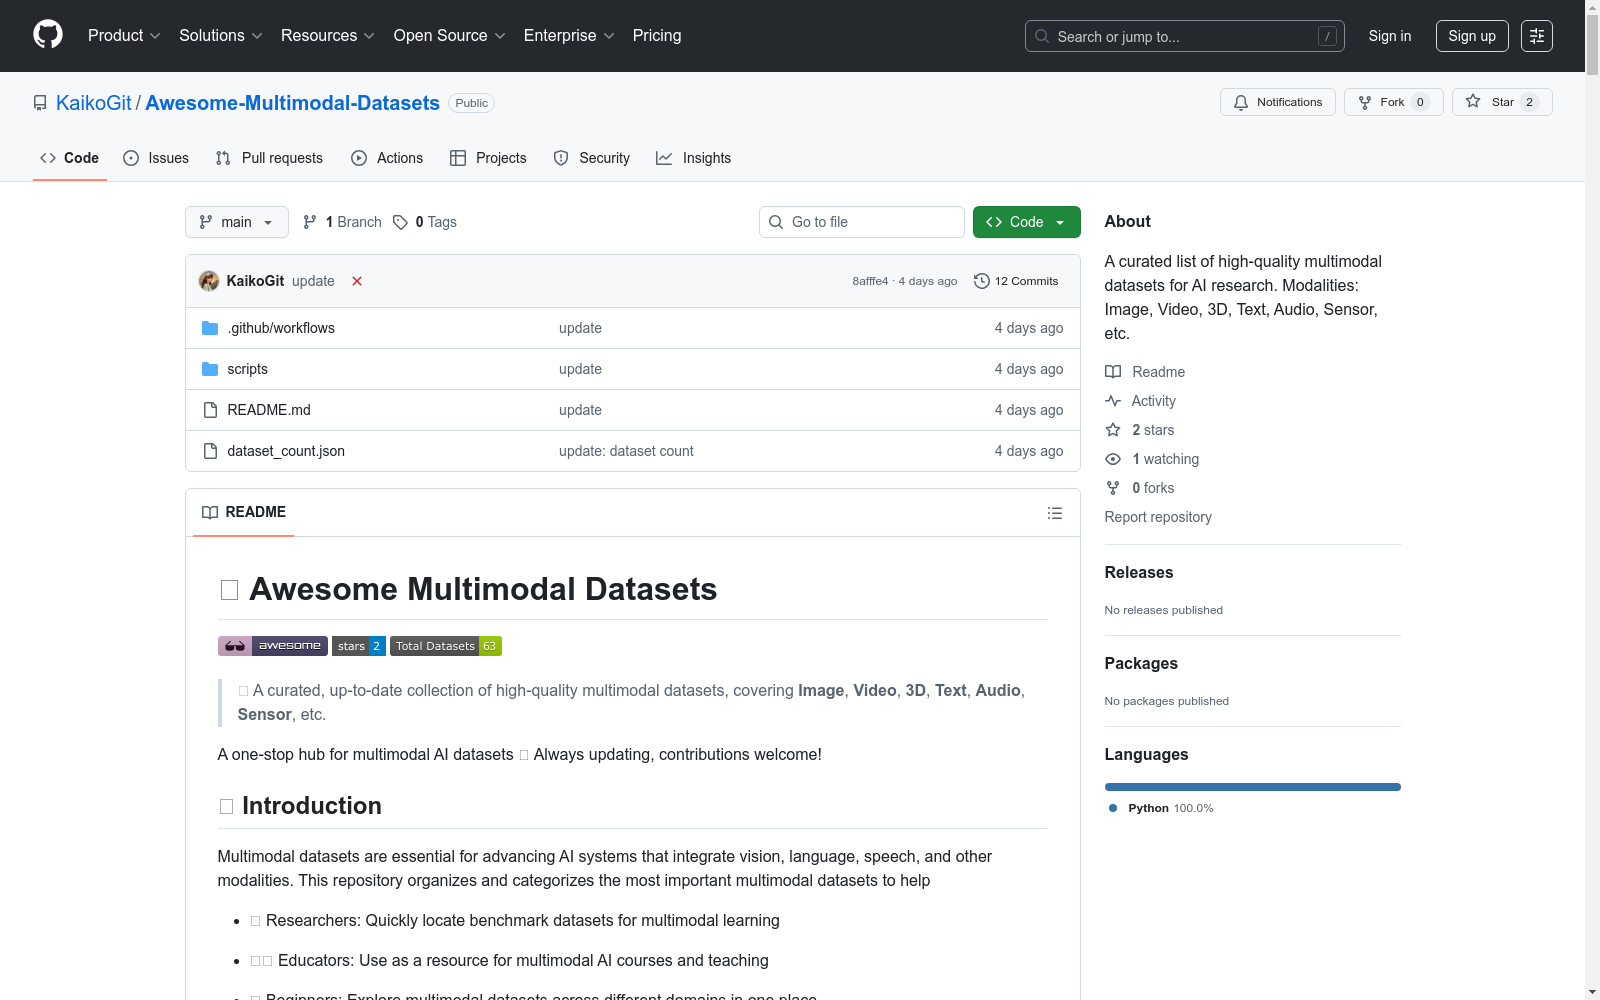Select the README tab header

(244, 512)
